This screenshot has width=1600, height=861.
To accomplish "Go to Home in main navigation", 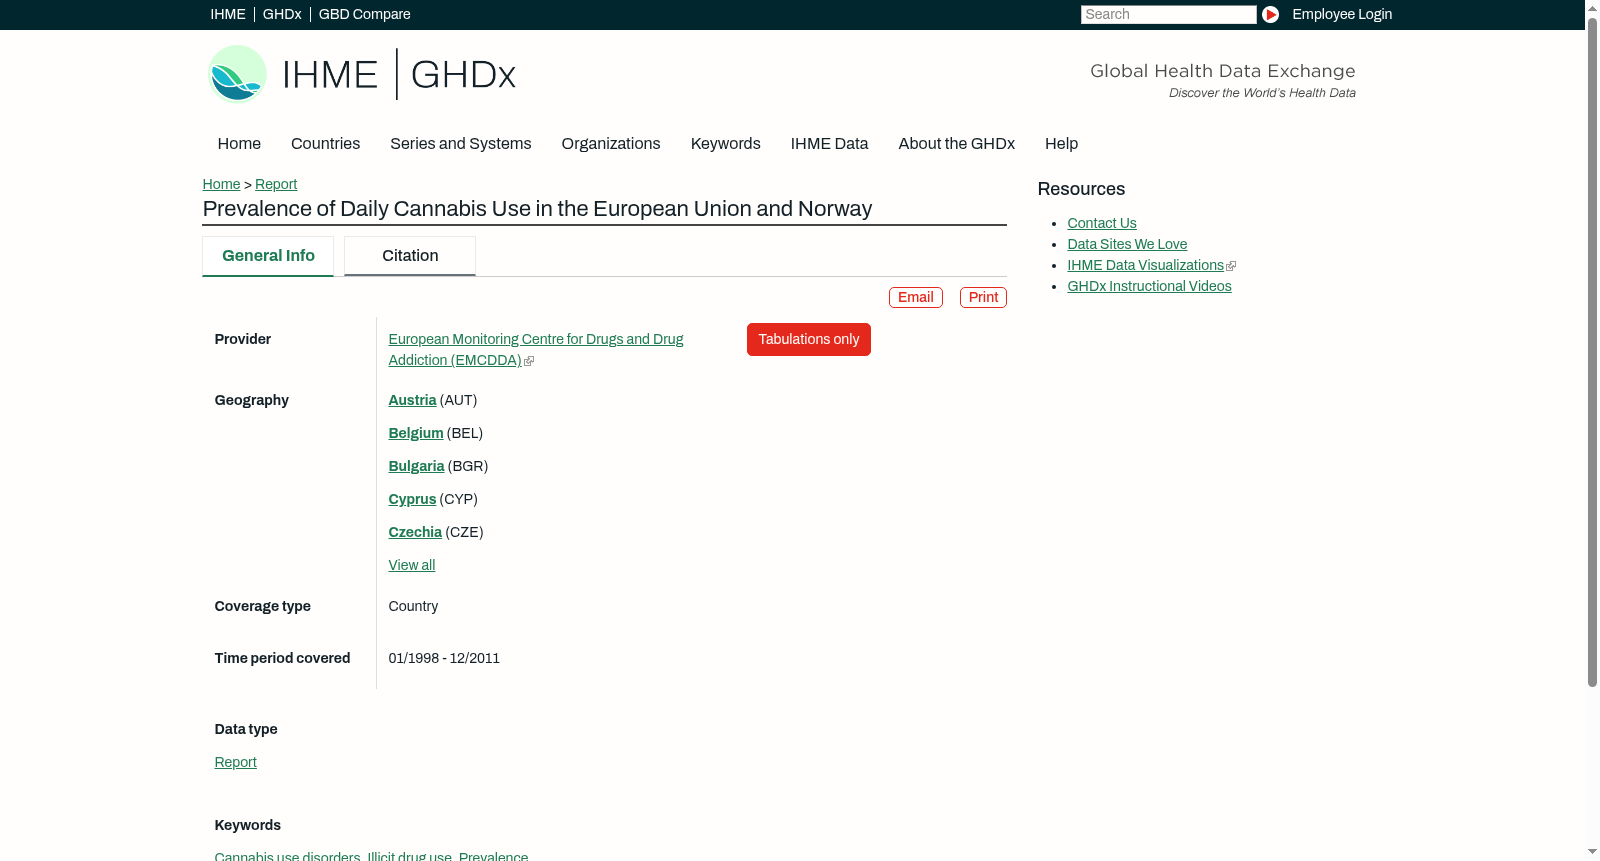I will pyautogui.click(x=239, y=143).
